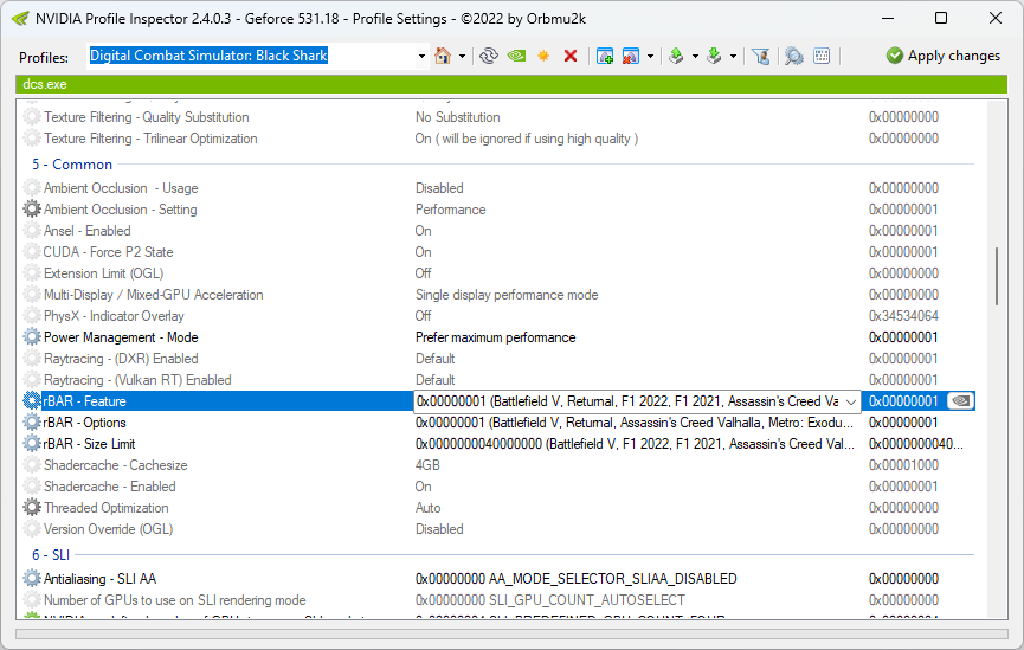Click the Apply changes button
The height and width of the screenshot is (650, 1024).
(943, 56)
